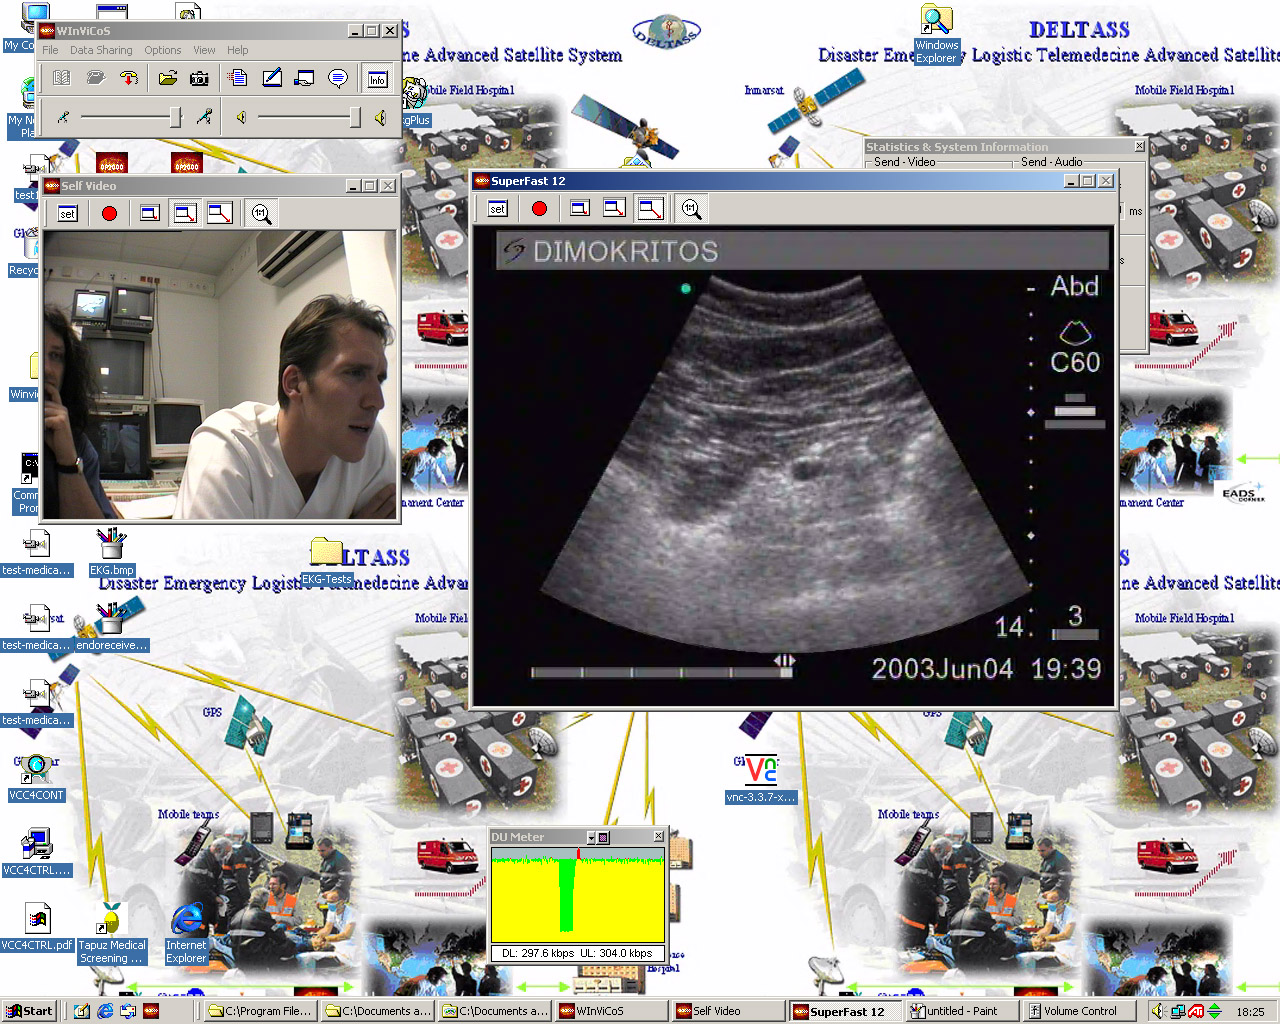The height and width of the screenshot is (1024, 1280).
Task: Select large video size in Self Video
Action: coord(220,213)
